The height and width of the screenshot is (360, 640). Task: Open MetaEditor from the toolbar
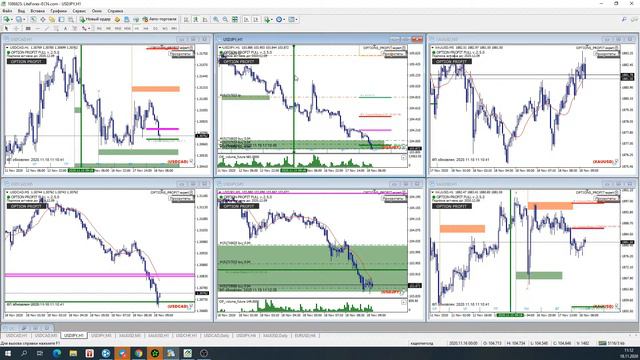coord(117,19)
